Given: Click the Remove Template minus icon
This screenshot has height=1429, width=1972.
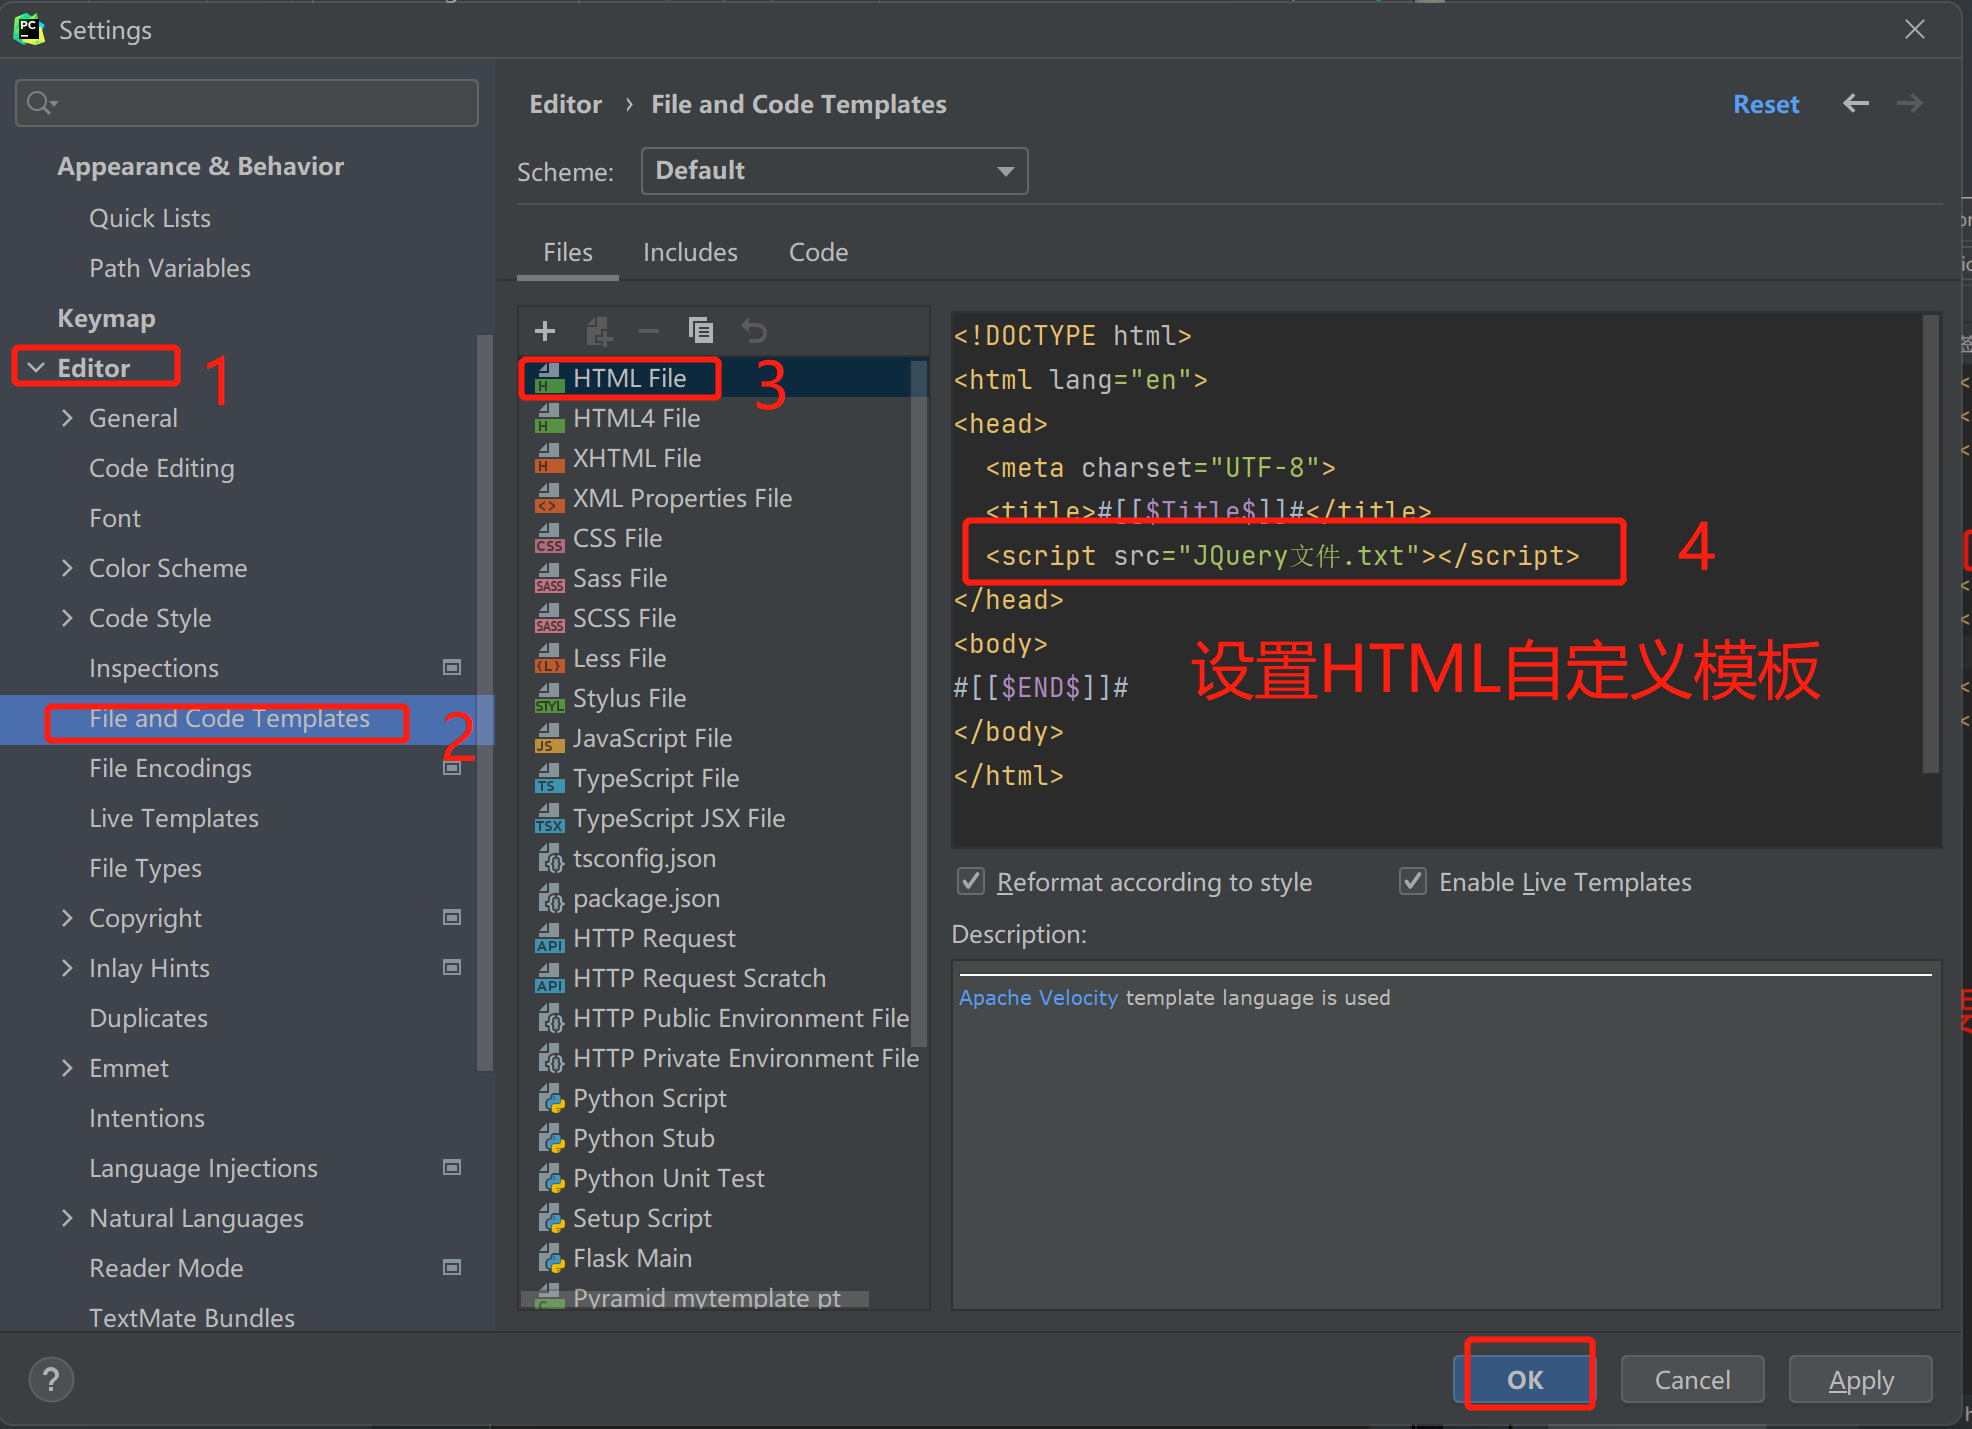Looking at the screenshot, I should [x=649, y=331].
